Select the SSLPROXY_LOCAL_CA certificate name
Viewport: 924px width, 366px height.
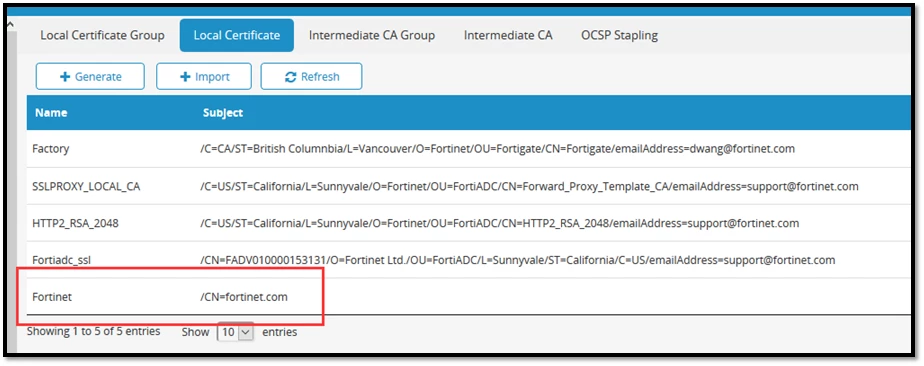(x=86, y=186)
